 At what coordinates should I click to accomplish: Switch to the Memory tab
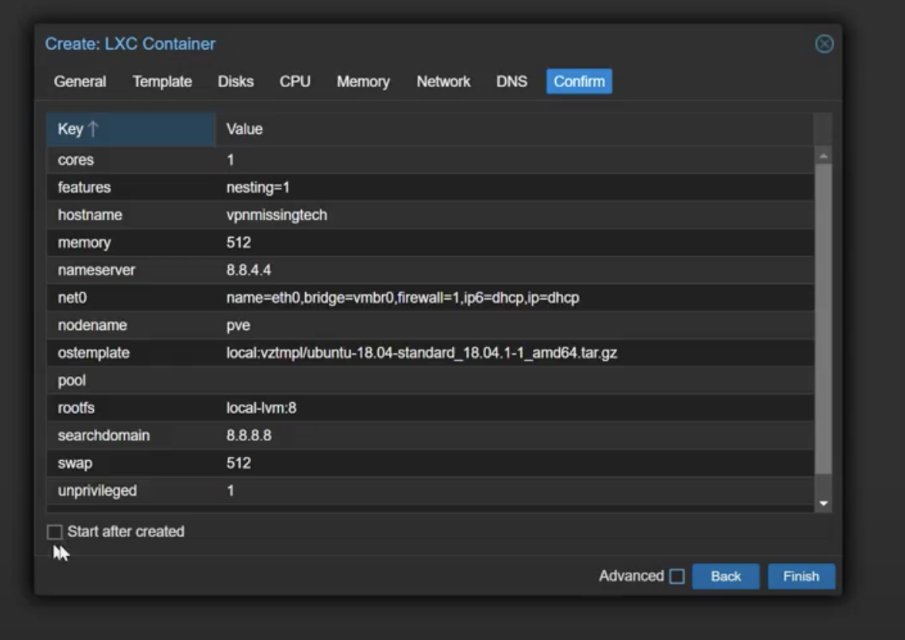pos(363,82)
